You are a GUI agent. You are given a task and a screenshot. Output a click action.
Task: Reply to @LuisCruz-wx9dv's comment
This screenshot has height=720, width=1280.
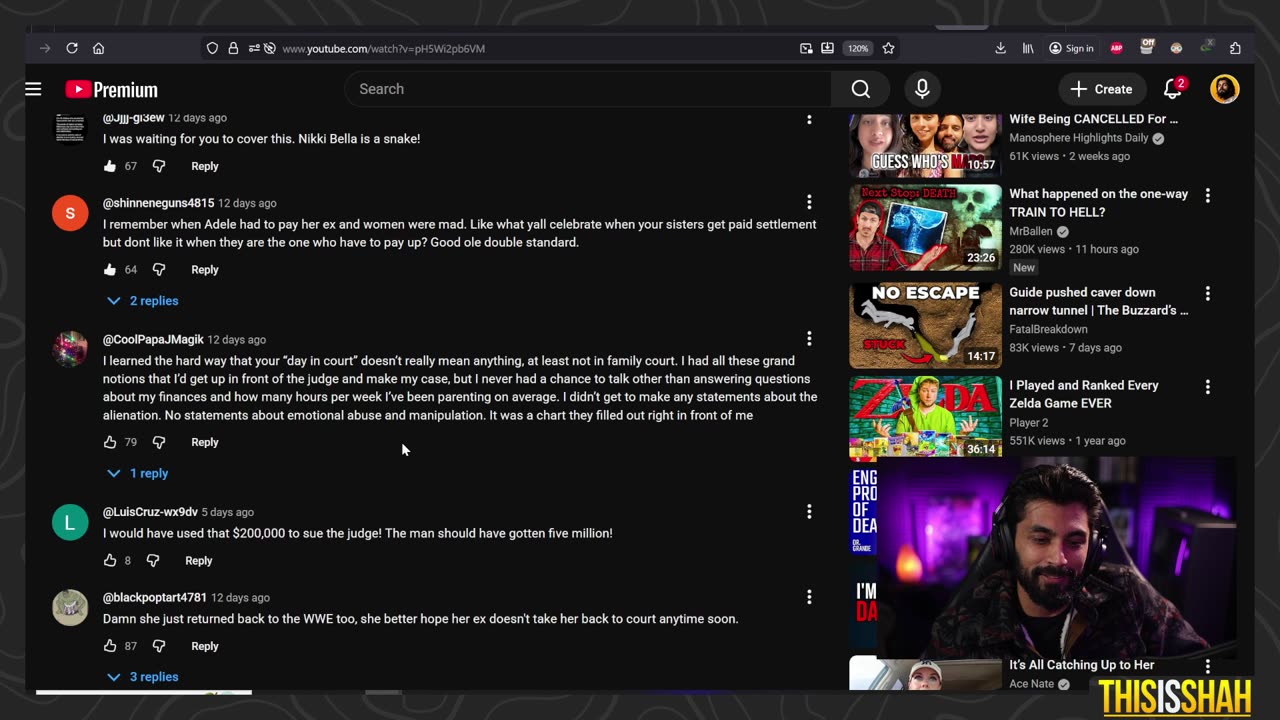199,560
